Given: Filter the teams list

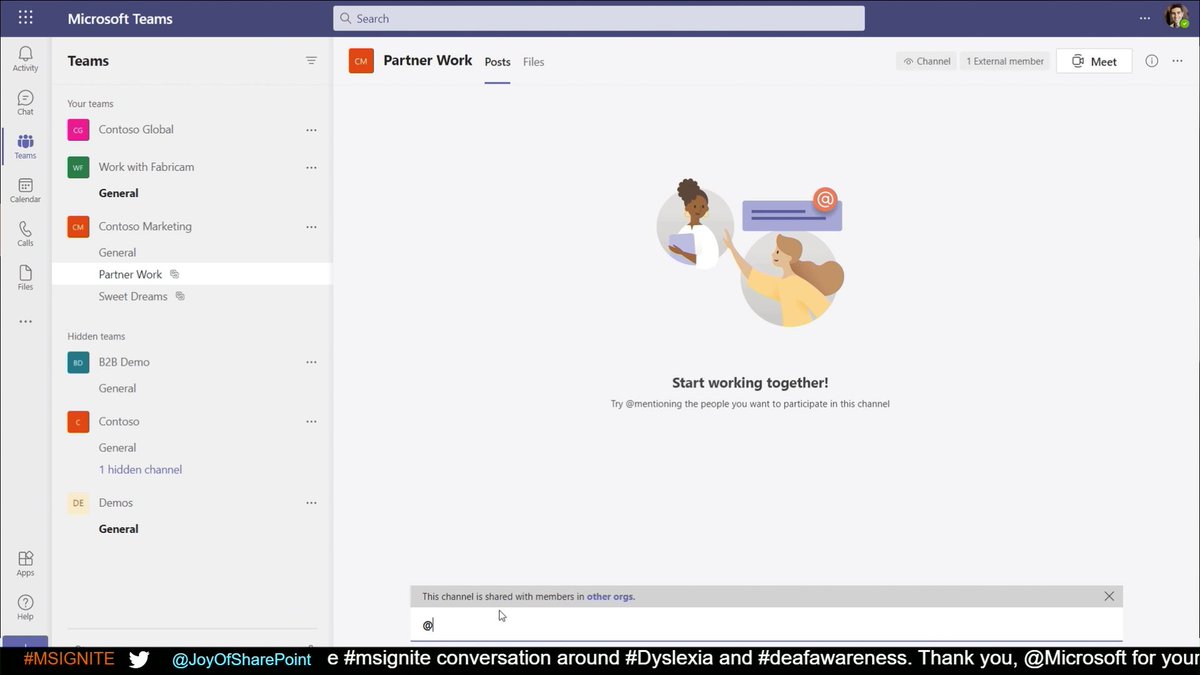Looking at the screenshot, I should coord(311,60).
